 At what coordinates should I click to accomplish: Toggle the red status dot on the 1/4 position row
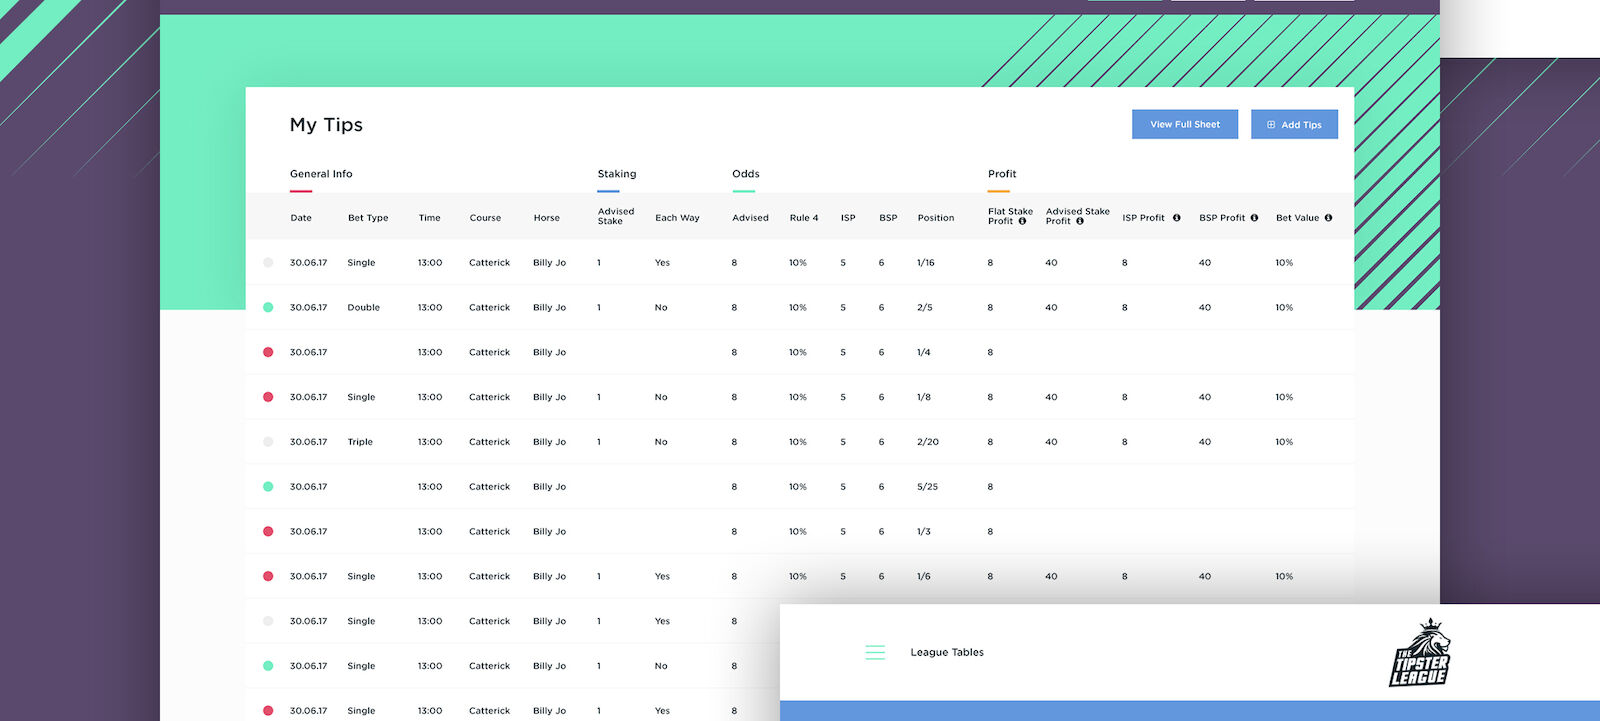[268, 353]
